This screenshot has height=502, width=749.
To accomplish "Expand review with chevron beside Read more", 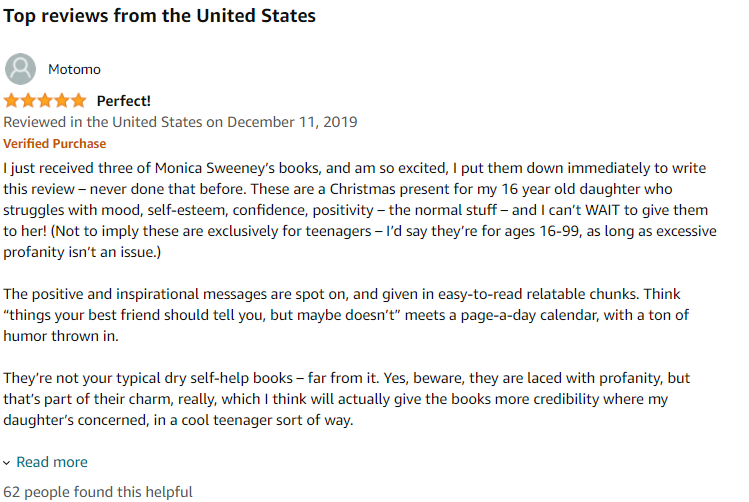I will [x=6, y=462].
